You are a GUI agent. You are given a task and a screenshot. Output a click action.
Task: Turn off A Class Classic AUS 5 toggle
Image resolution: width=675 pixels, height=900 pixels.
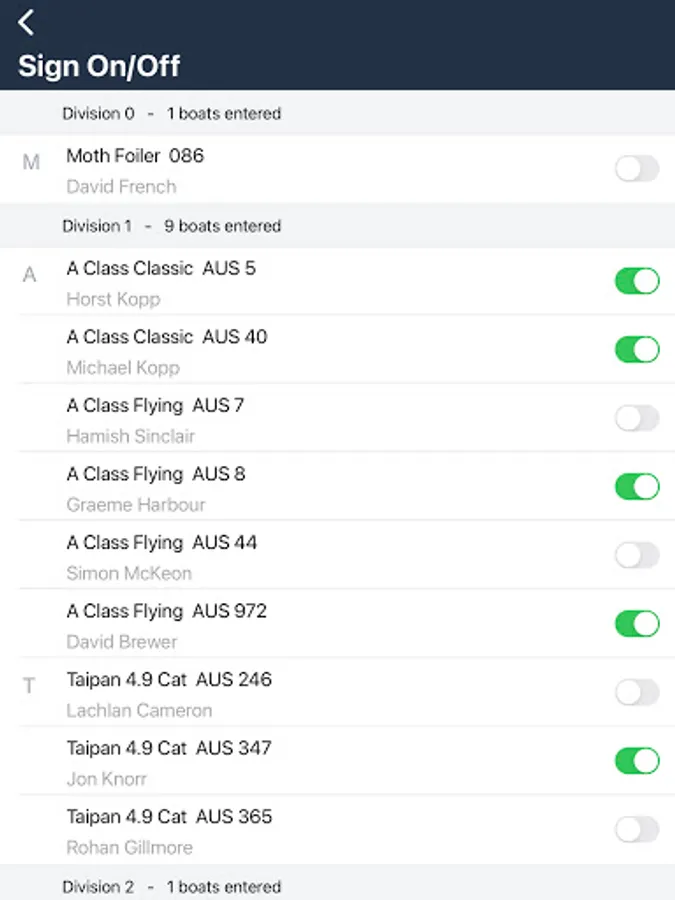pos(637,281)
